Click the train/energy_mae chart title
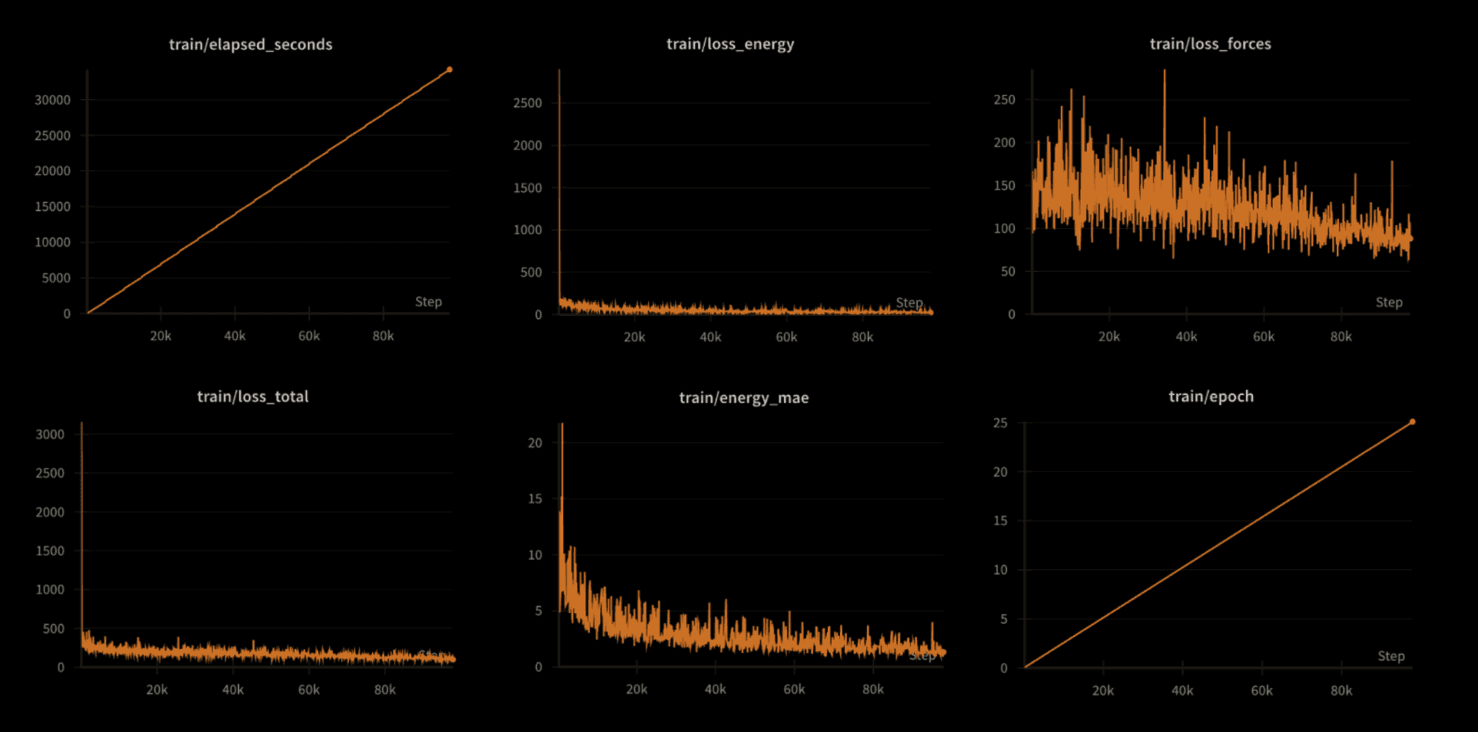 (743, 398)
